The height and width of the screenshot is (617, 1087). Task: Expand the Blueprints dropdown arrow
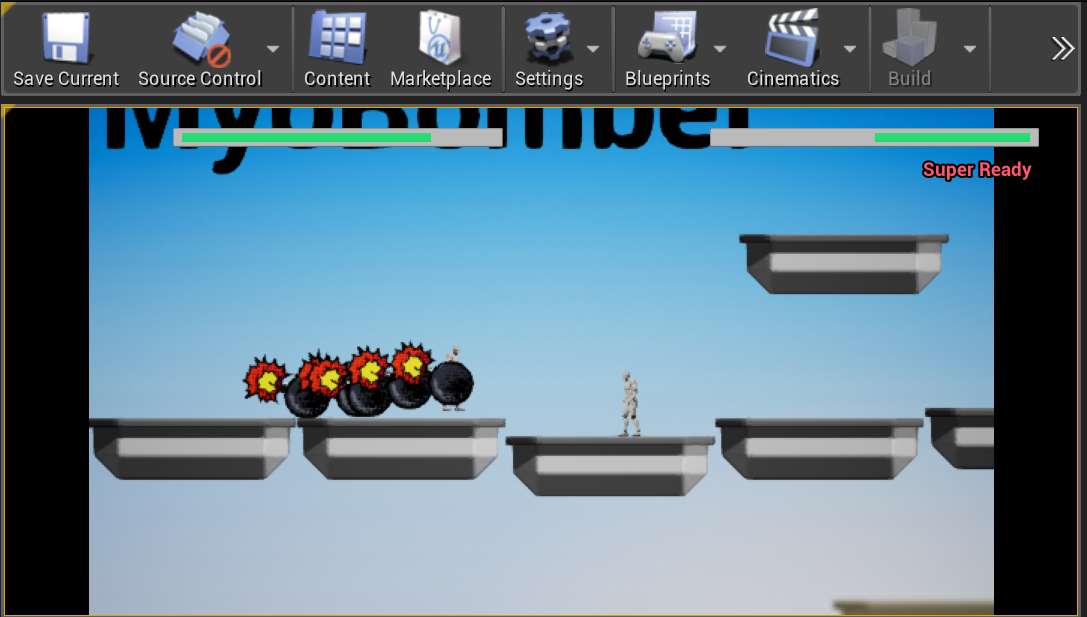720,49
